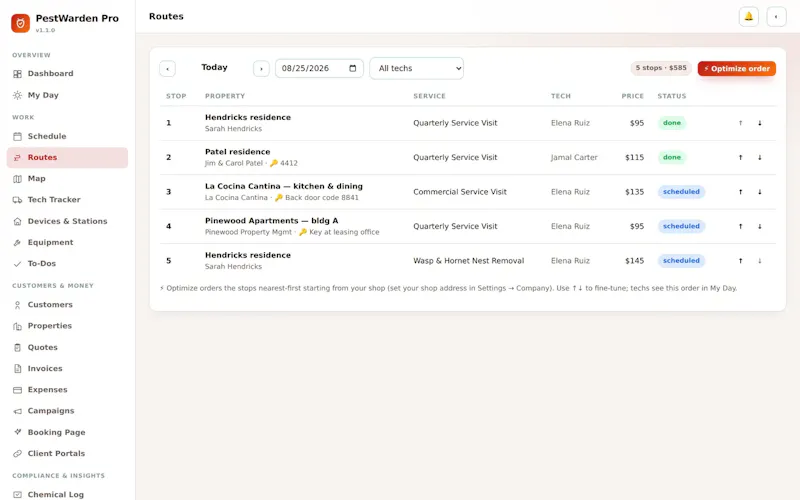This screenshot has height=500, width=800.
Task: Click the Quotes clipboard icon
Action: (17, 347)
